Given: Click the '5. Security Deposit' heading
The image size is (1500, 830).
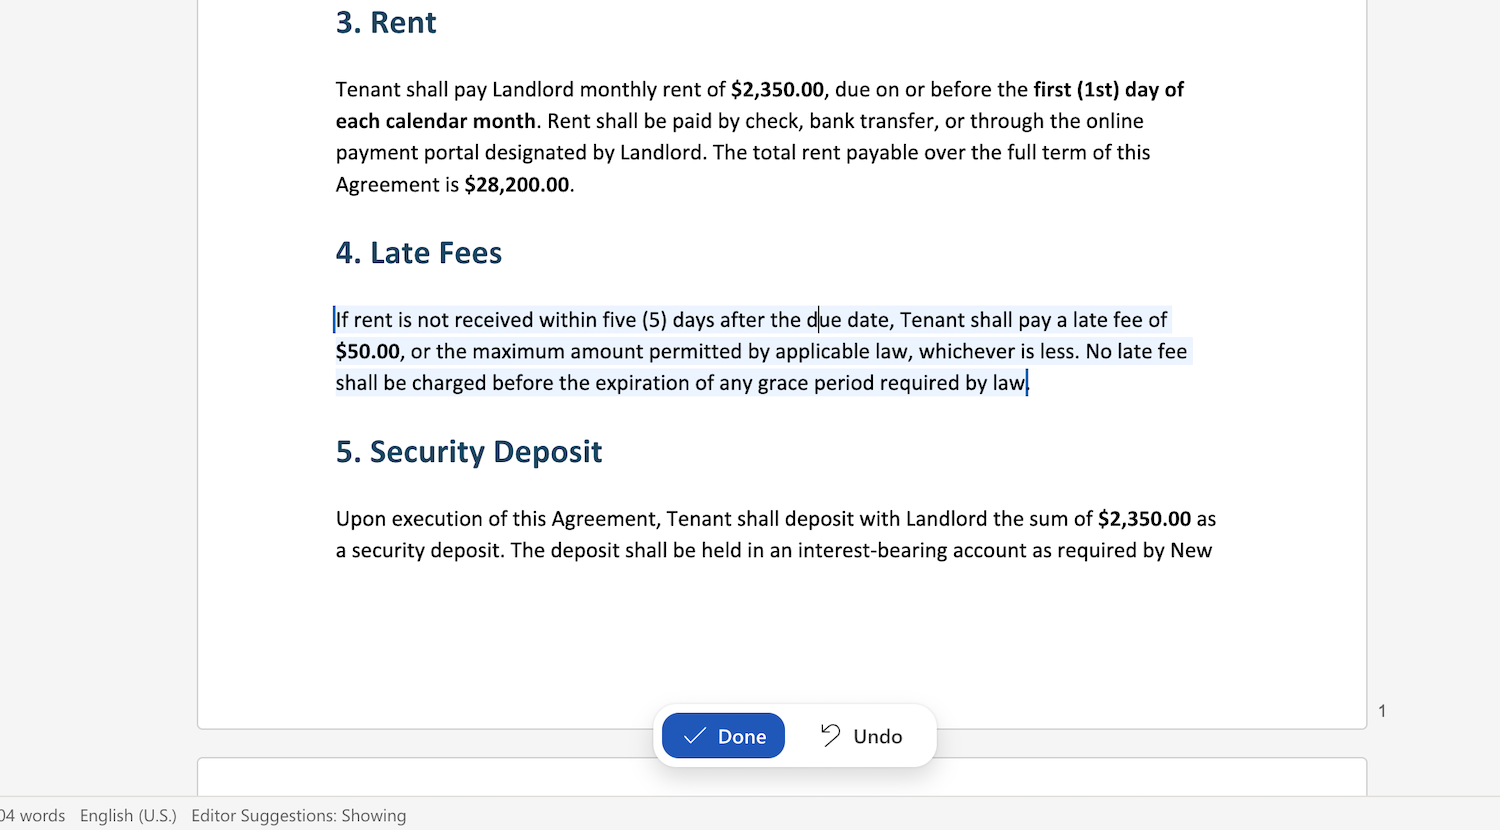Looking at the screenshot, I should pos(469,452).
